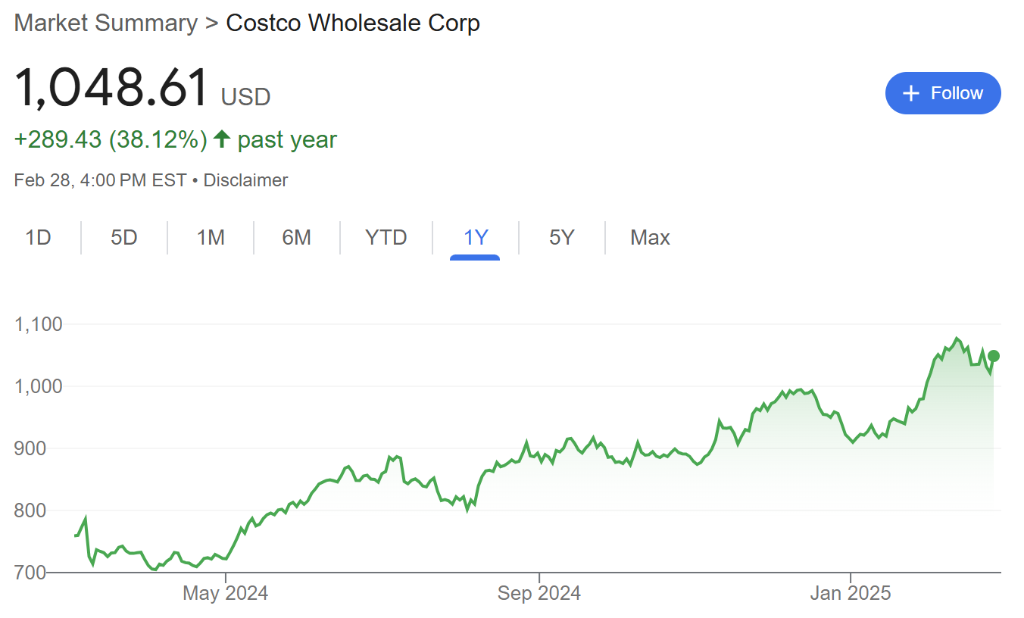Select the 5D time range tab
The image size is (1024, 618).
(123, 237)
